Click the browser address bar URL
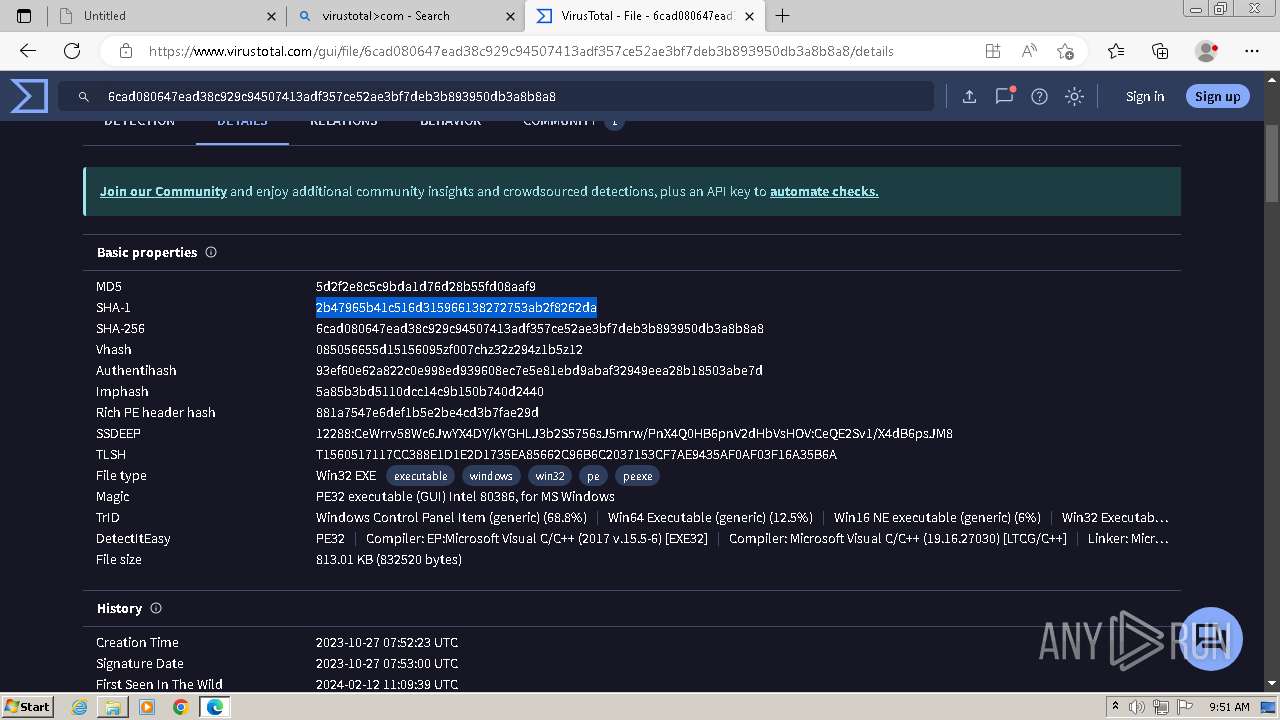The image size is (1280, 720). tap(521, 51)
